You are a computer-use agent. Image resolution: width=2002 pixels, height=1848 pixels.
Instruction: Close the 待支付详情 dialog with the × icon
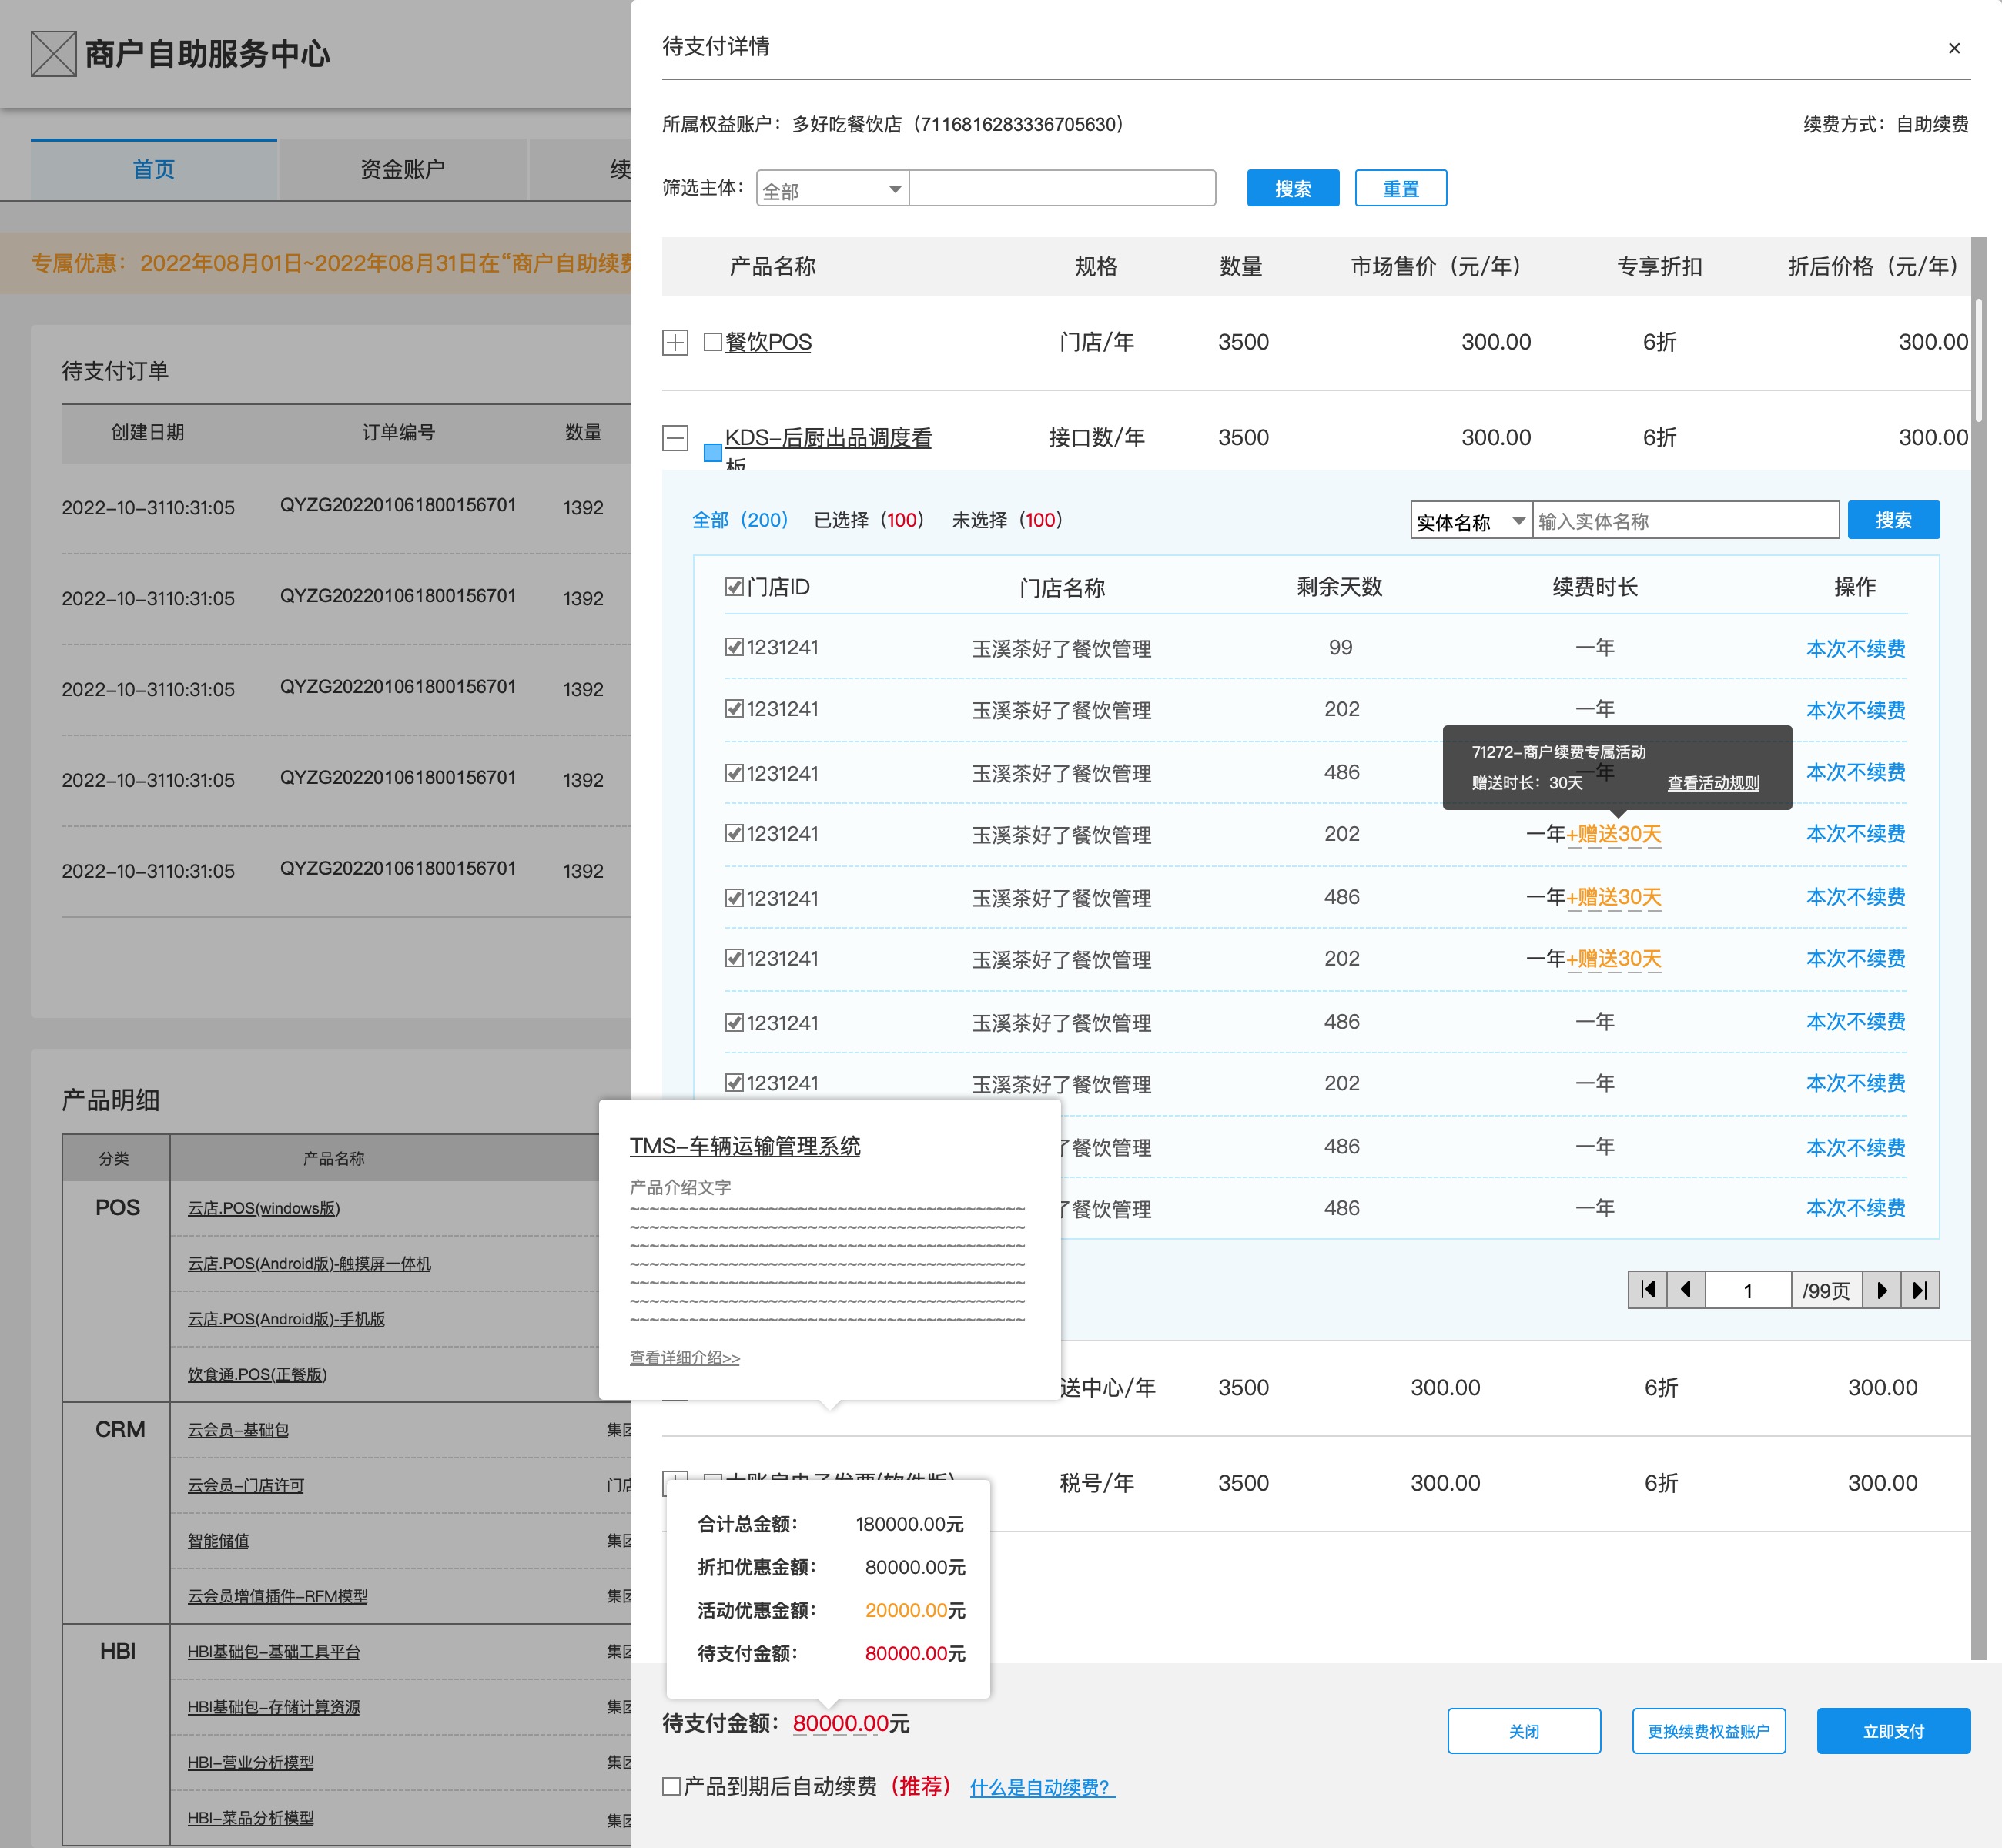[1953, 48]
